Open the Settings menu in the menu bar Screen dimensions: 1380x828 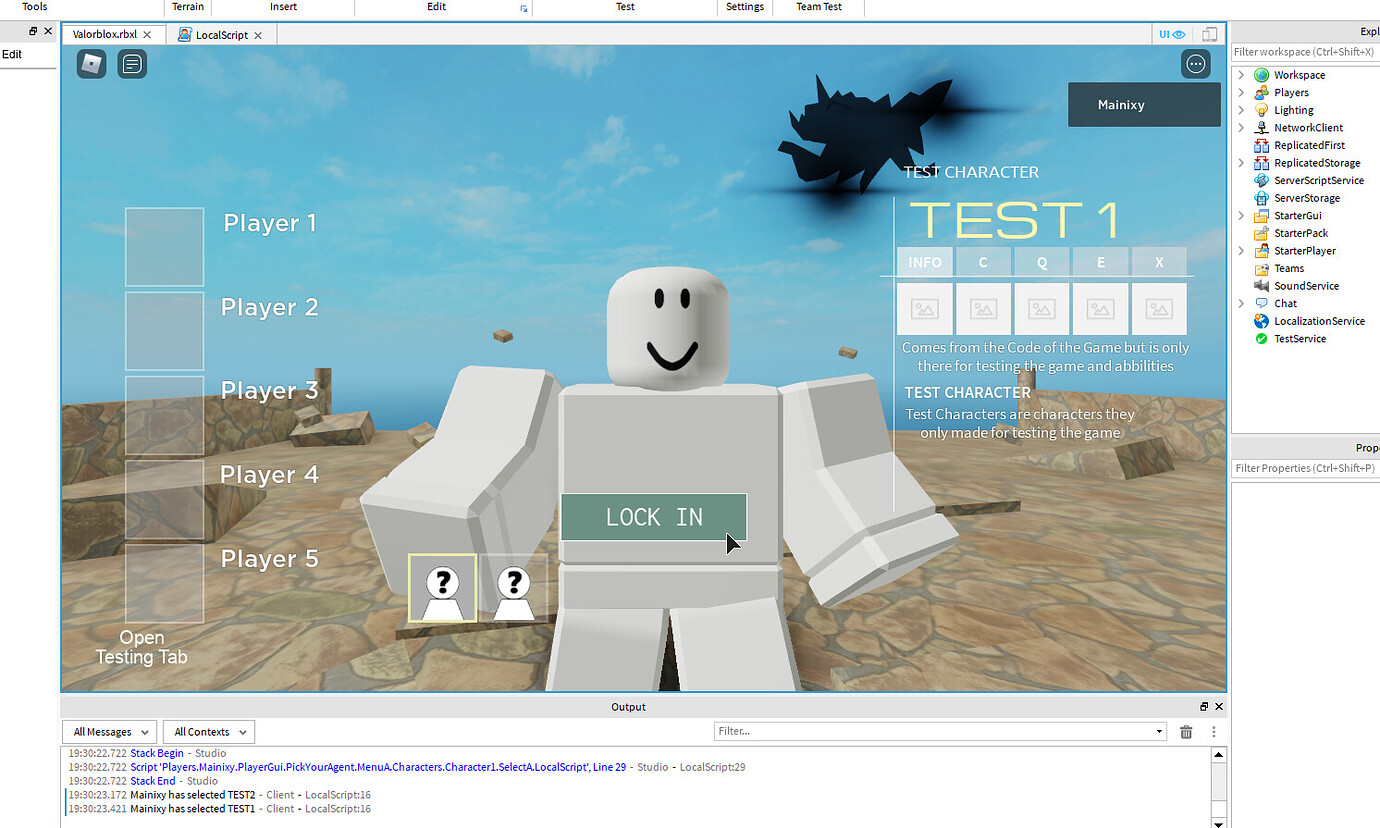click(745, 7)
